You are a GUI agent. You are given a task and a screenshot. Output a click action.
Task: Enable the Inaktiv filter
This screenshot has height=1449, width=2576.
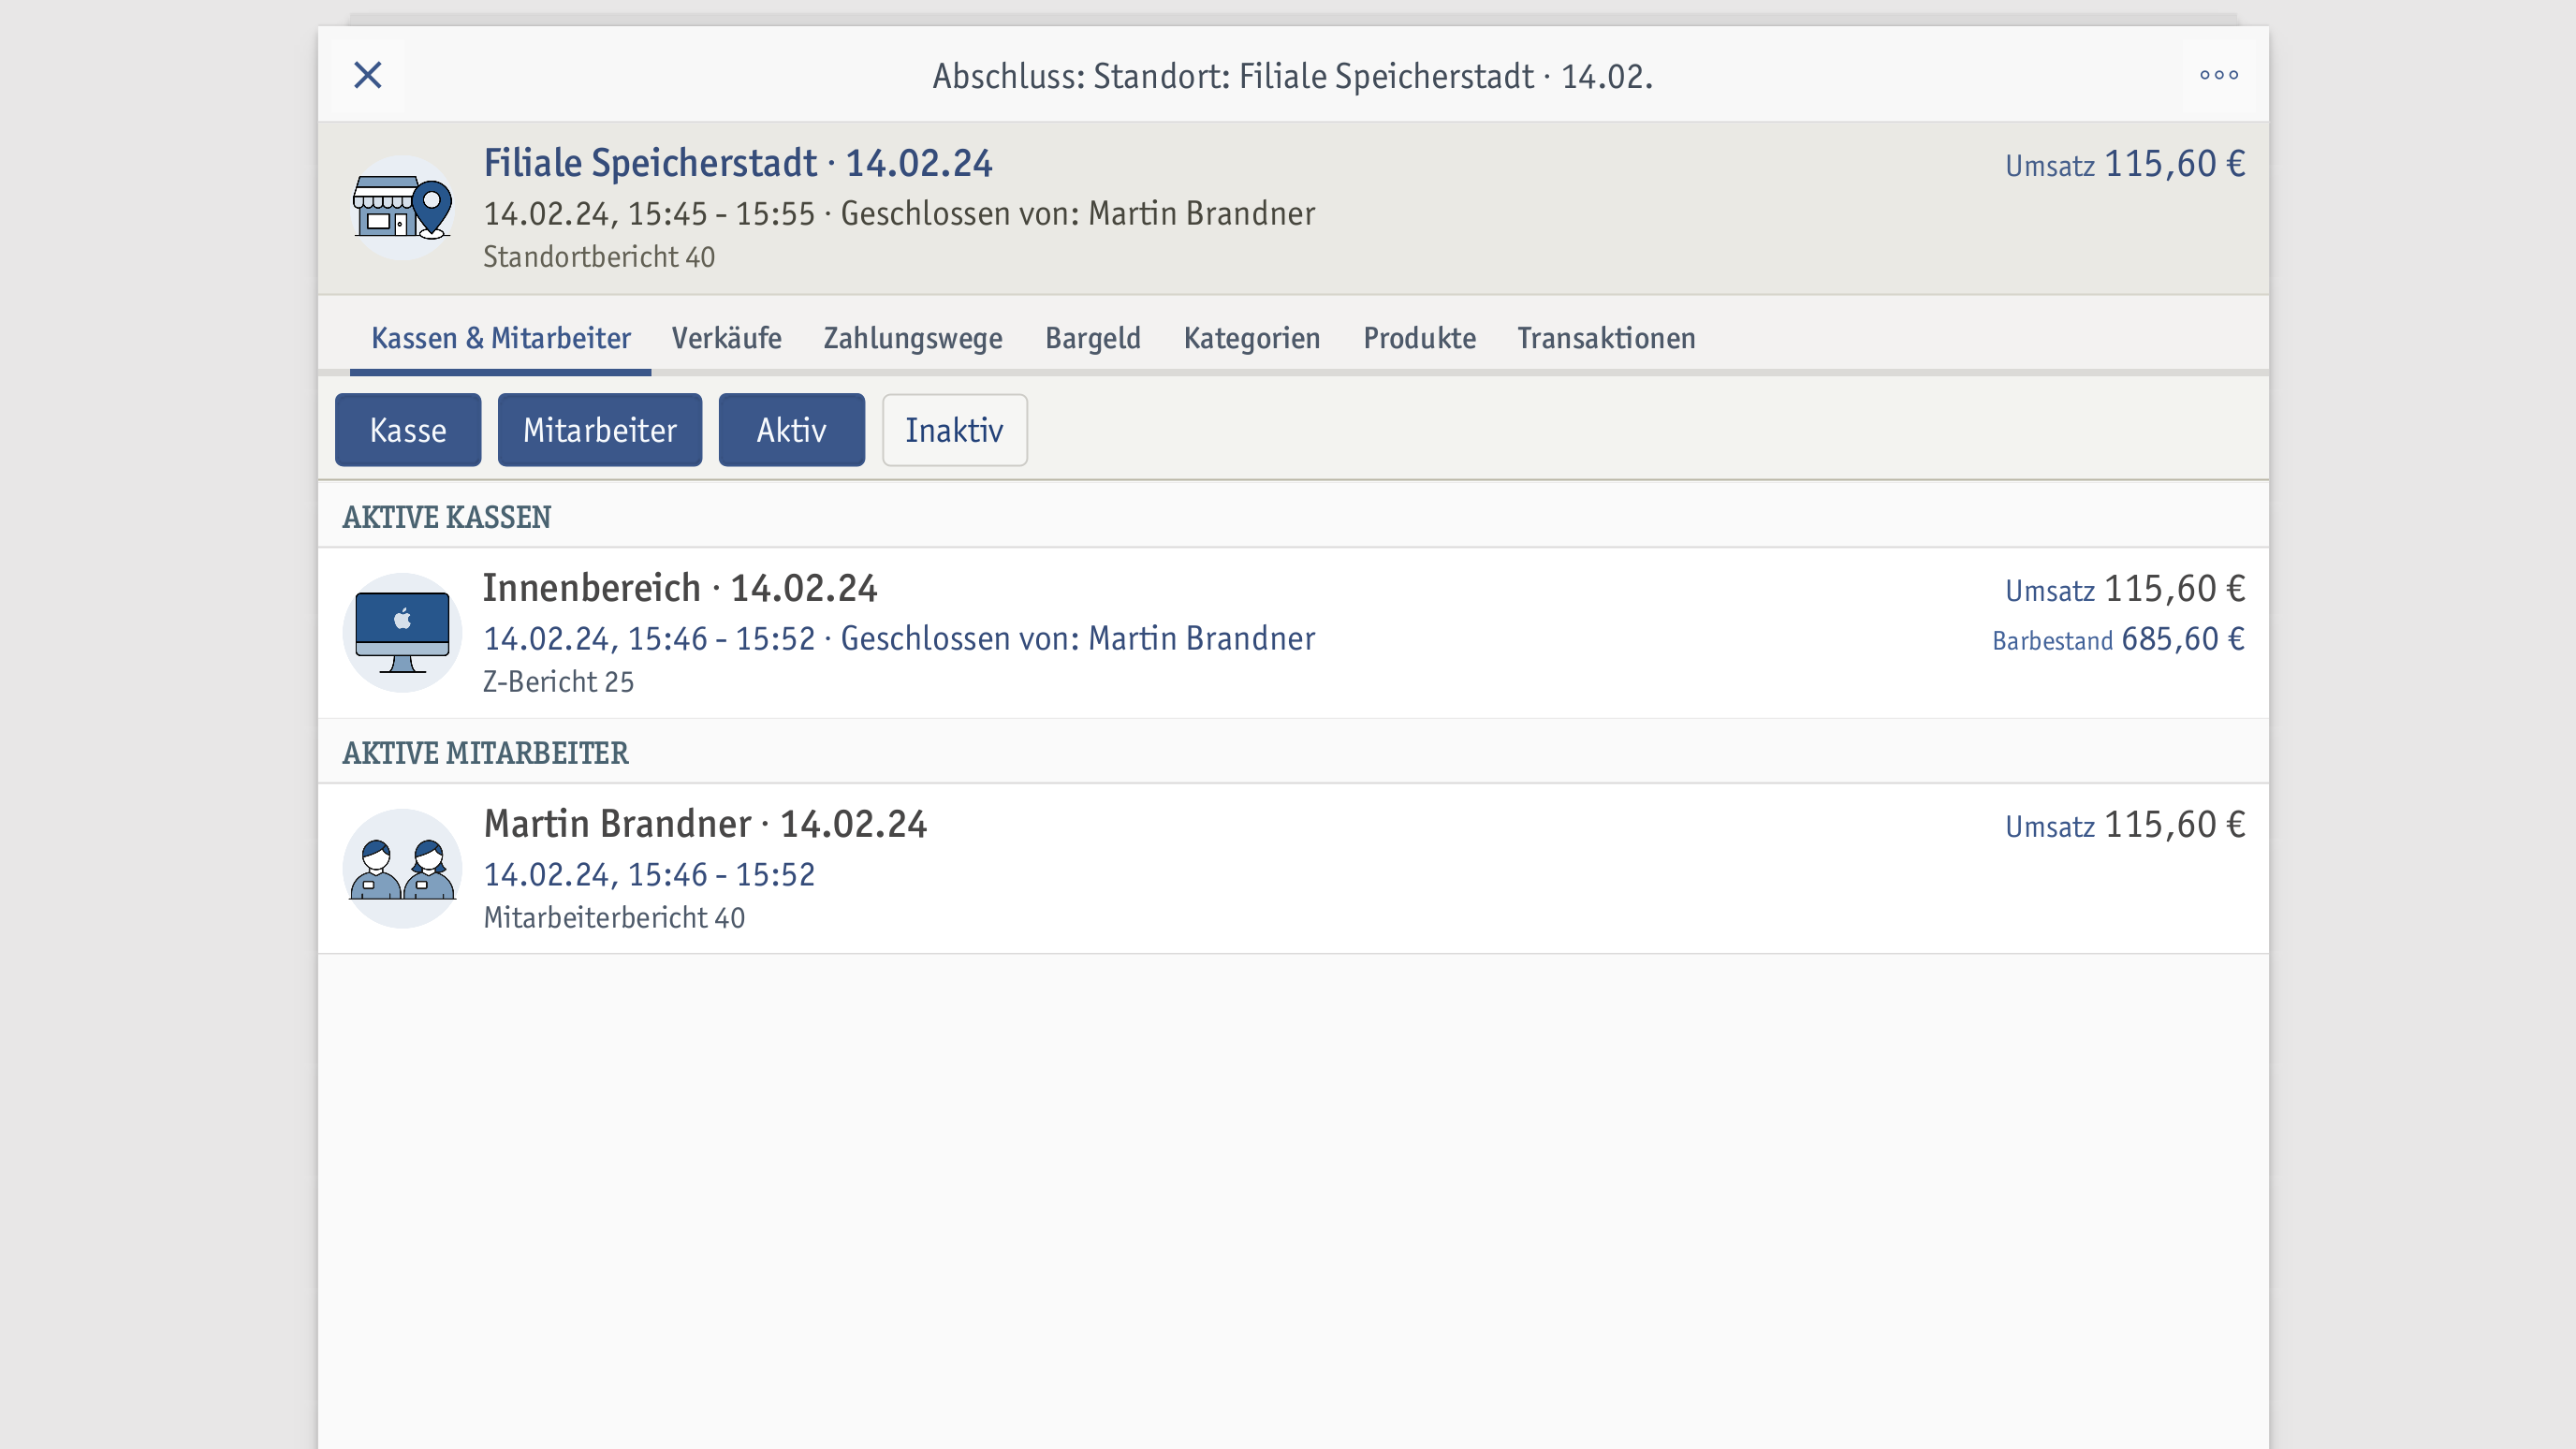point(955,430)
